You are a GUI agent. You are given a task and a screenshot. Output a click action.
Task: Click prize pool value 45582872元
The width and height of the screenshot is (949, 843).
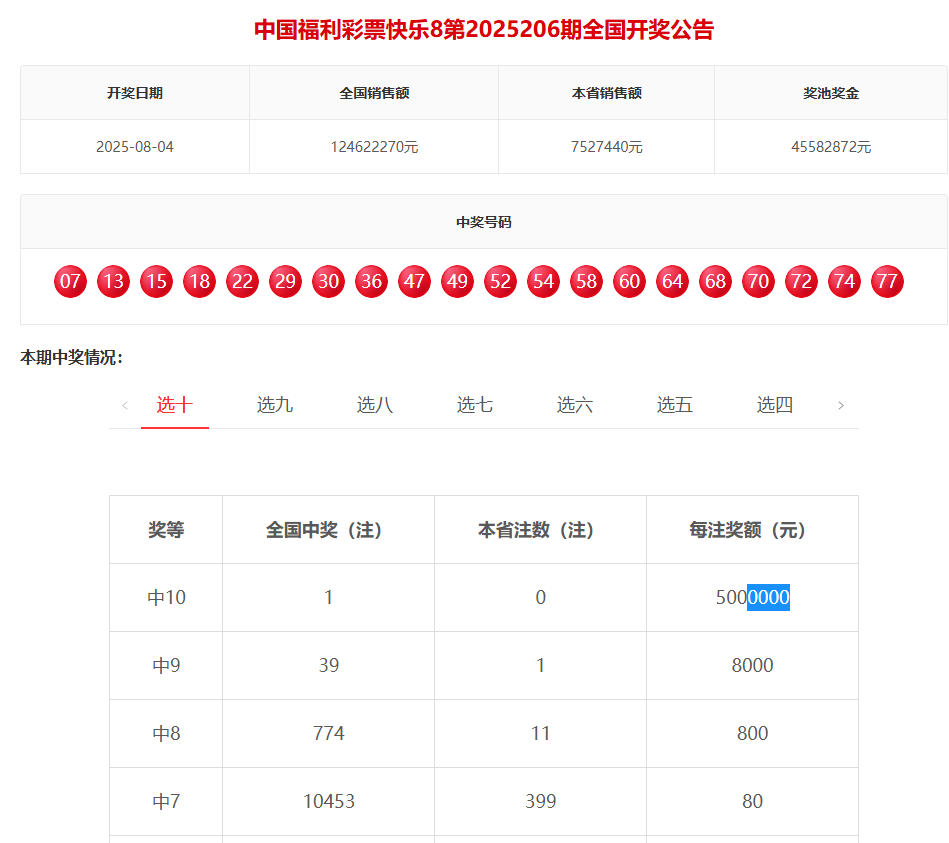(831, 147)
